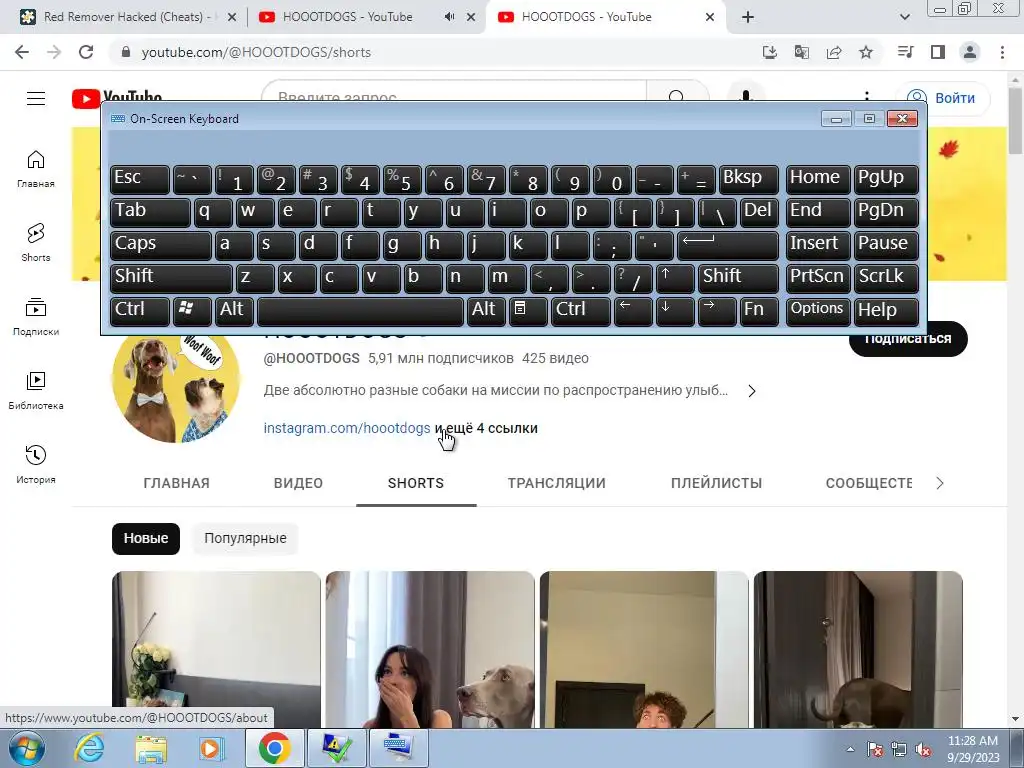This screenshot has width=1024, height=768.
Task: Toggle the ScrLk key
Action: point(886,278)
